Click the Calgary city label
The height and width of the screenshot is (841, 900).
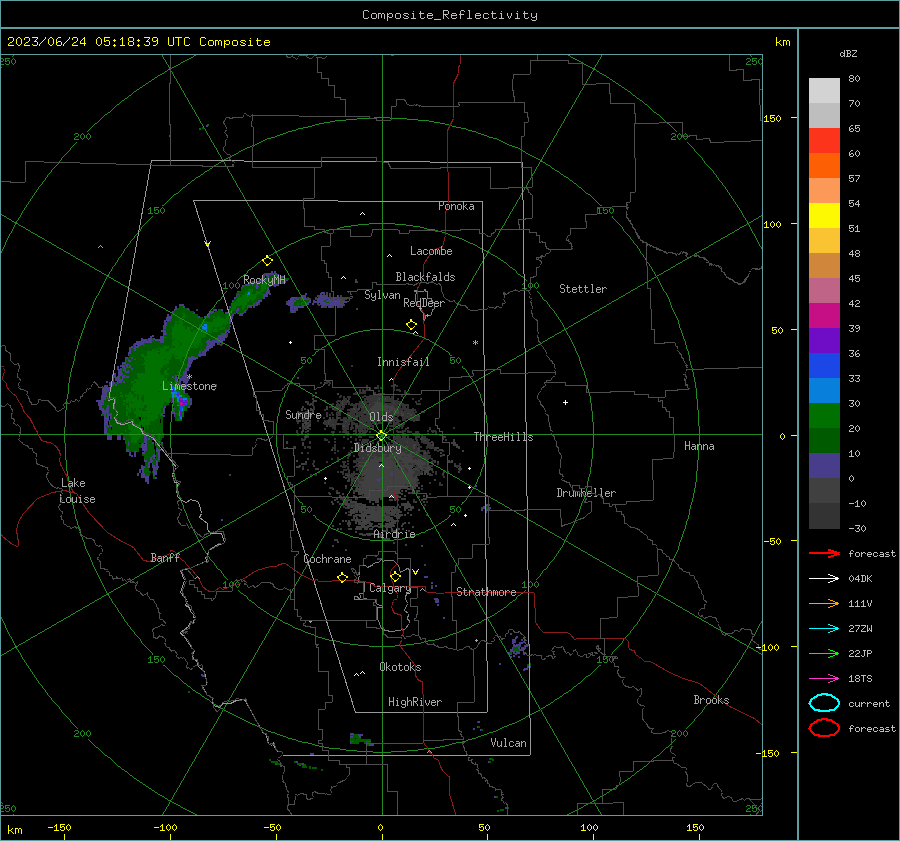390,588
